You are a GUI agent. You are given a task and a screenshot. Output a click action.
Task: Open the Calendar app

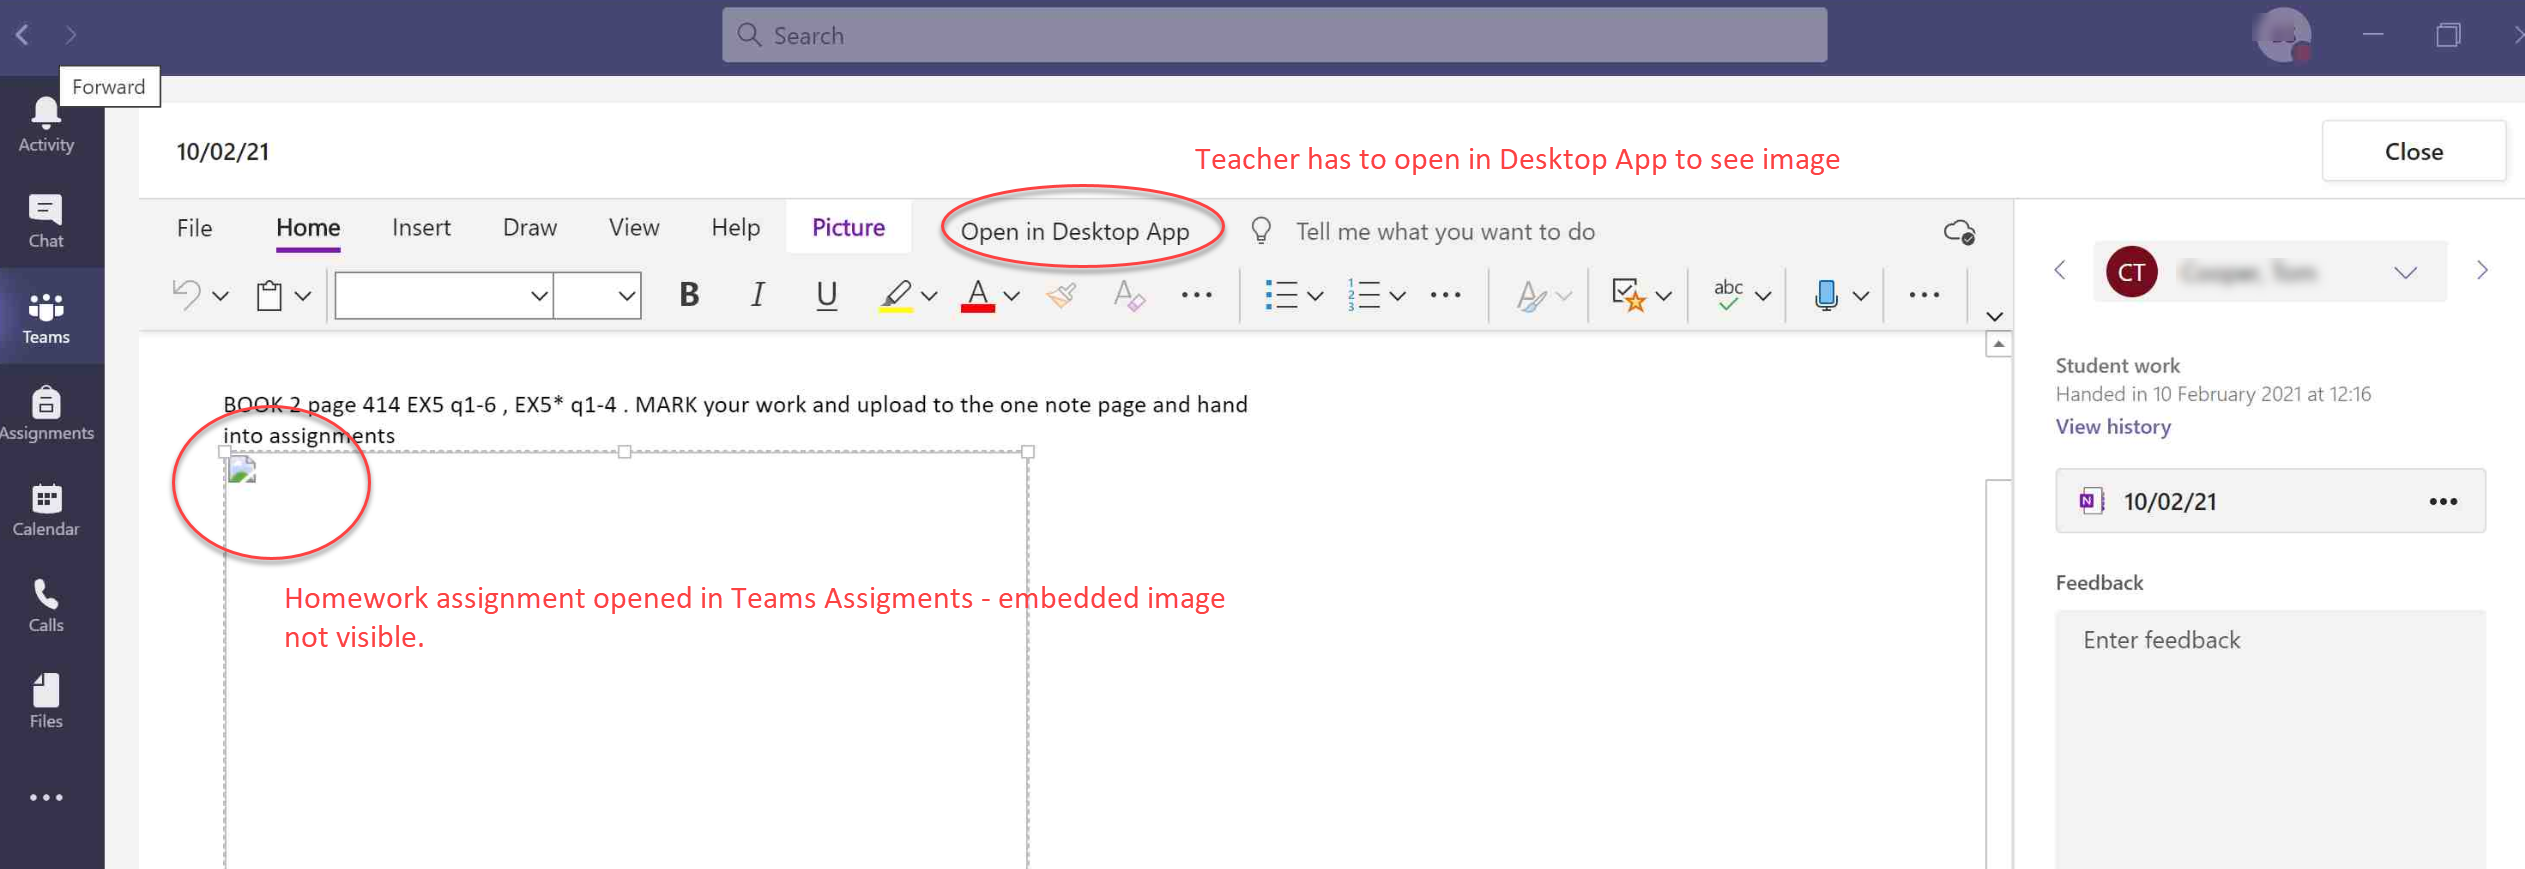click(x=46, y=509)
